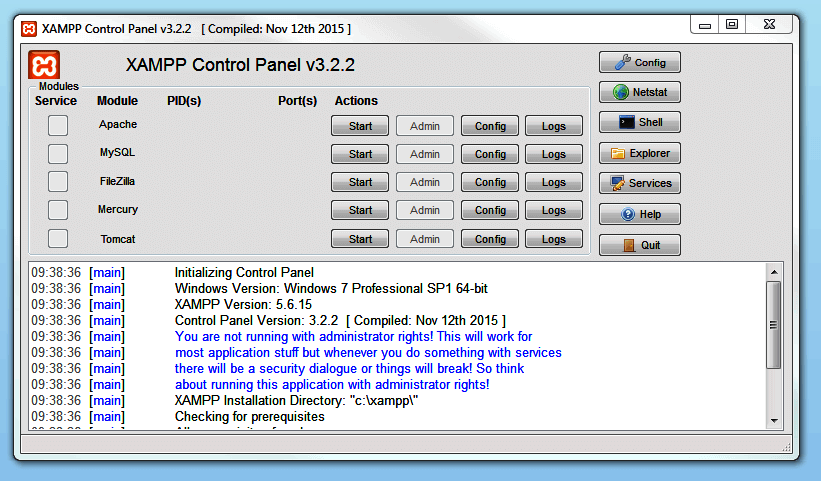
Task: Open the Config for the Tomcat module
Action: point(490,239)
